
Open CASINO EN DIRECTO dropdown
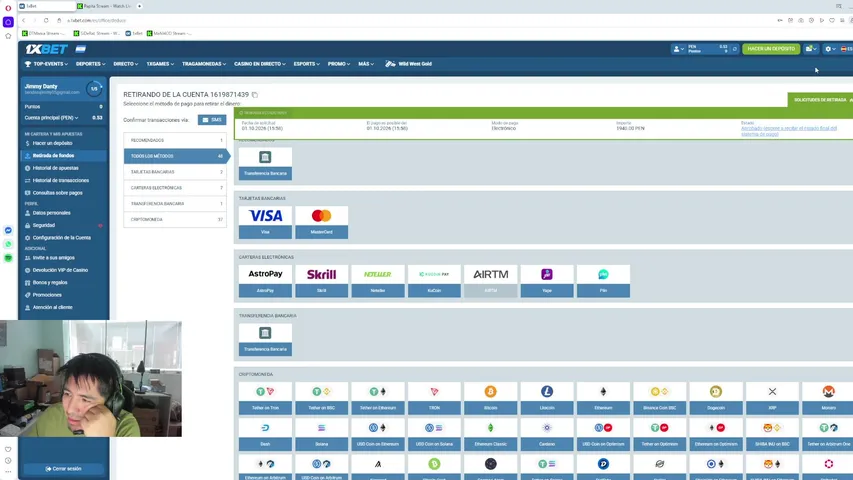click(x=259, y=64)
